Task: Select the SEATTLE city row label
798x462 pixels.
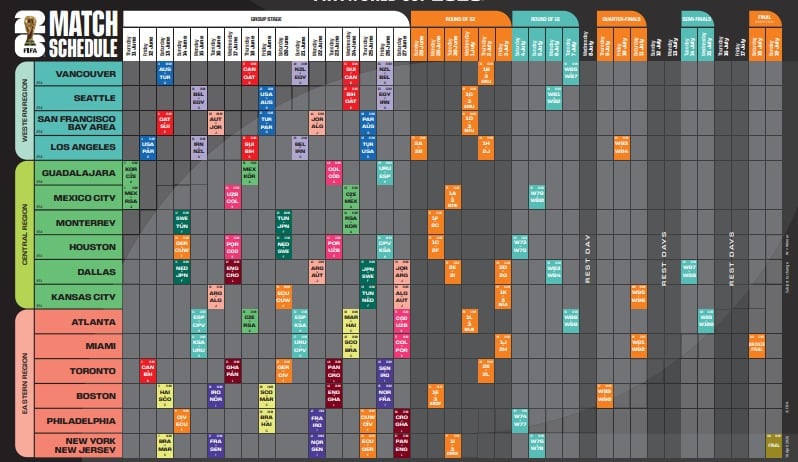Action: click(x=78, y=98)
